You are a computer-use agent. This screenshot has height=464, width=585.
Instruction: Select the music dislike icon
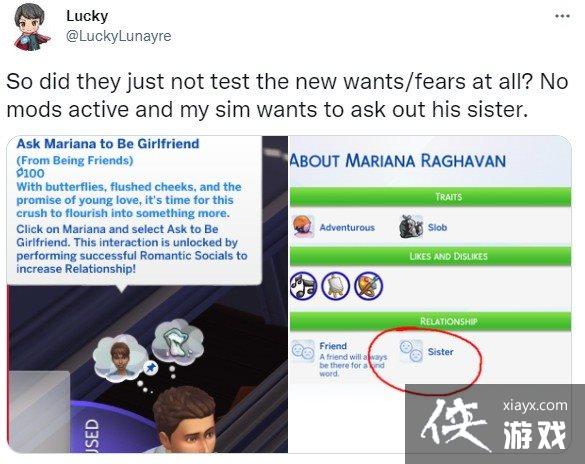tap(303, 286)
